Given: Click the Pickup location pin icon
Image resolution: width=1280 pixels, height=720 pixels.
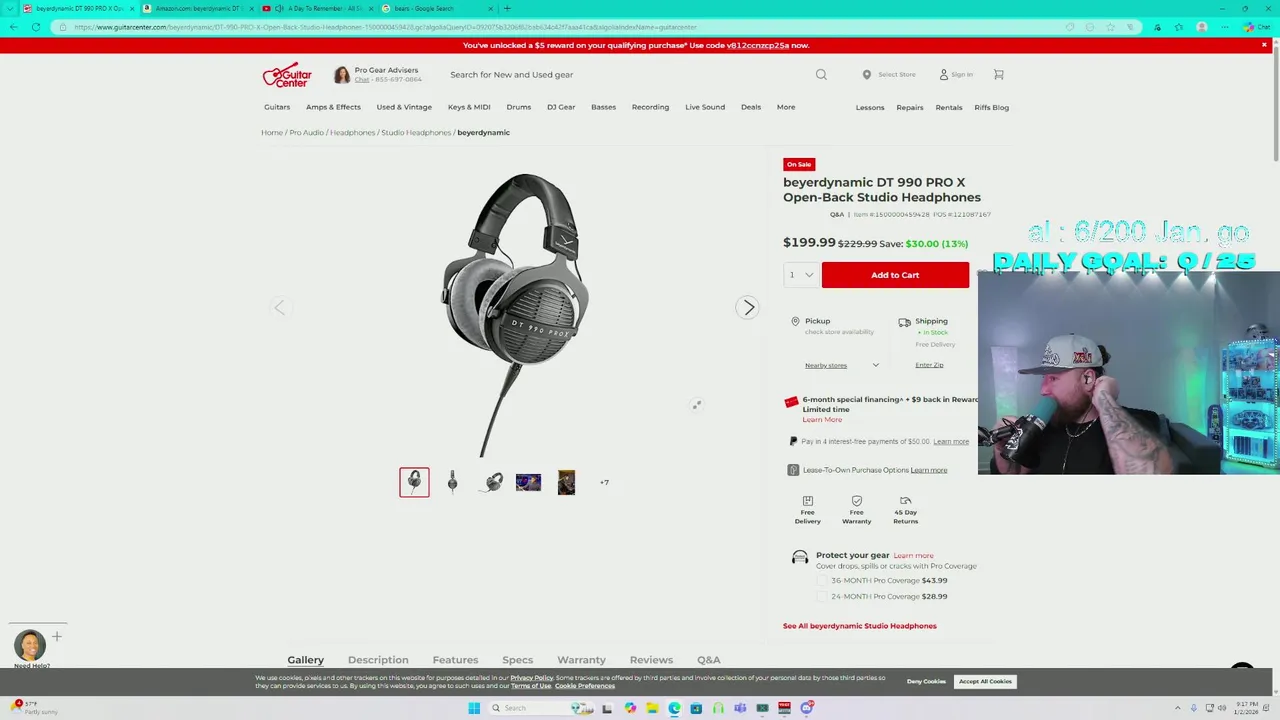Looking at the screenshot, I should click(x=795, y=322).
